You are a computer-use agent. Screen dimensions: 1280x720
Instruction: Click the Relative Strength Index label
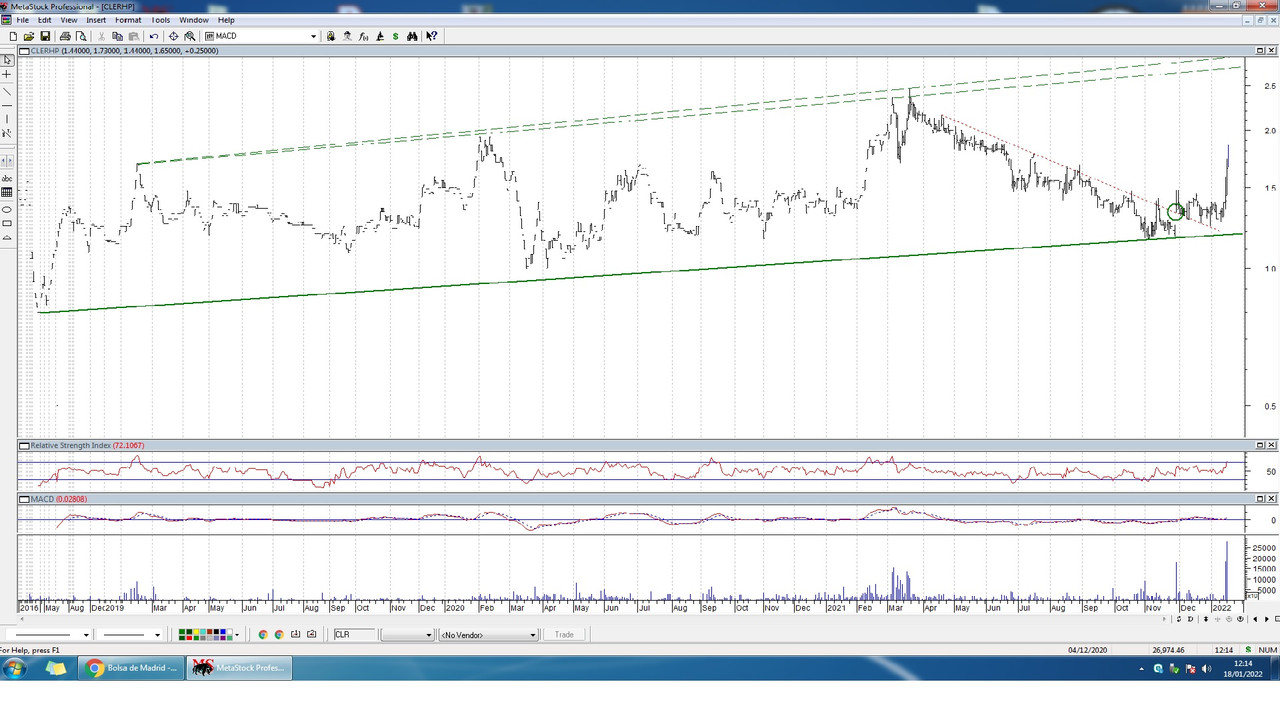[x=70, y=445]
